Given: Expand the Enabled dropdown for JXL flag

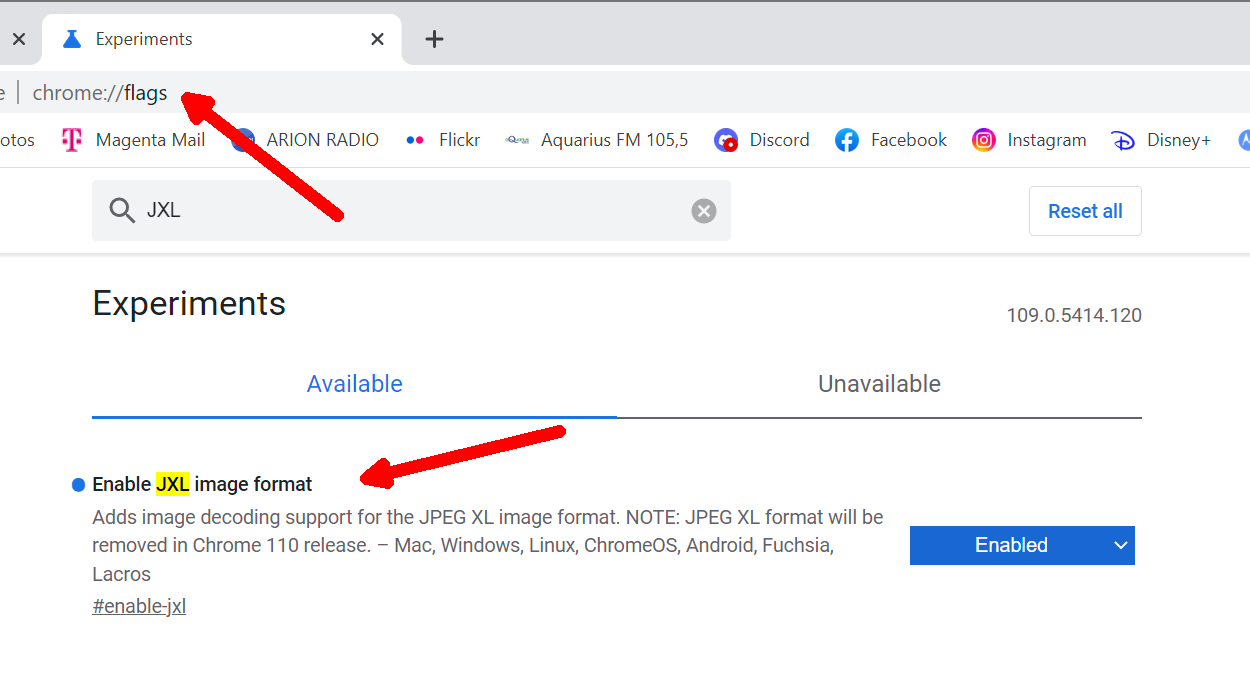Looking at the screenshot, I should [x=1022, y=545].
